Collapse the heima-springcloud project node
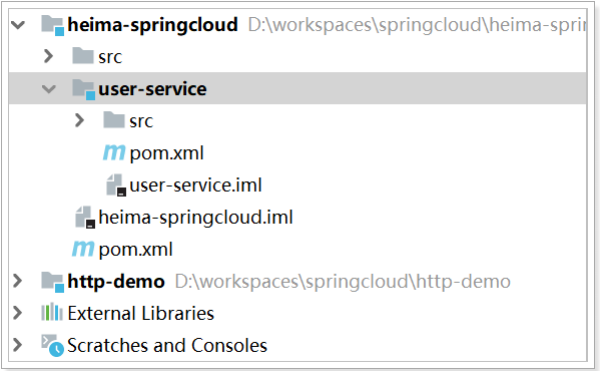This screenshot has width=600, height=371. click(x=18, y=25)
